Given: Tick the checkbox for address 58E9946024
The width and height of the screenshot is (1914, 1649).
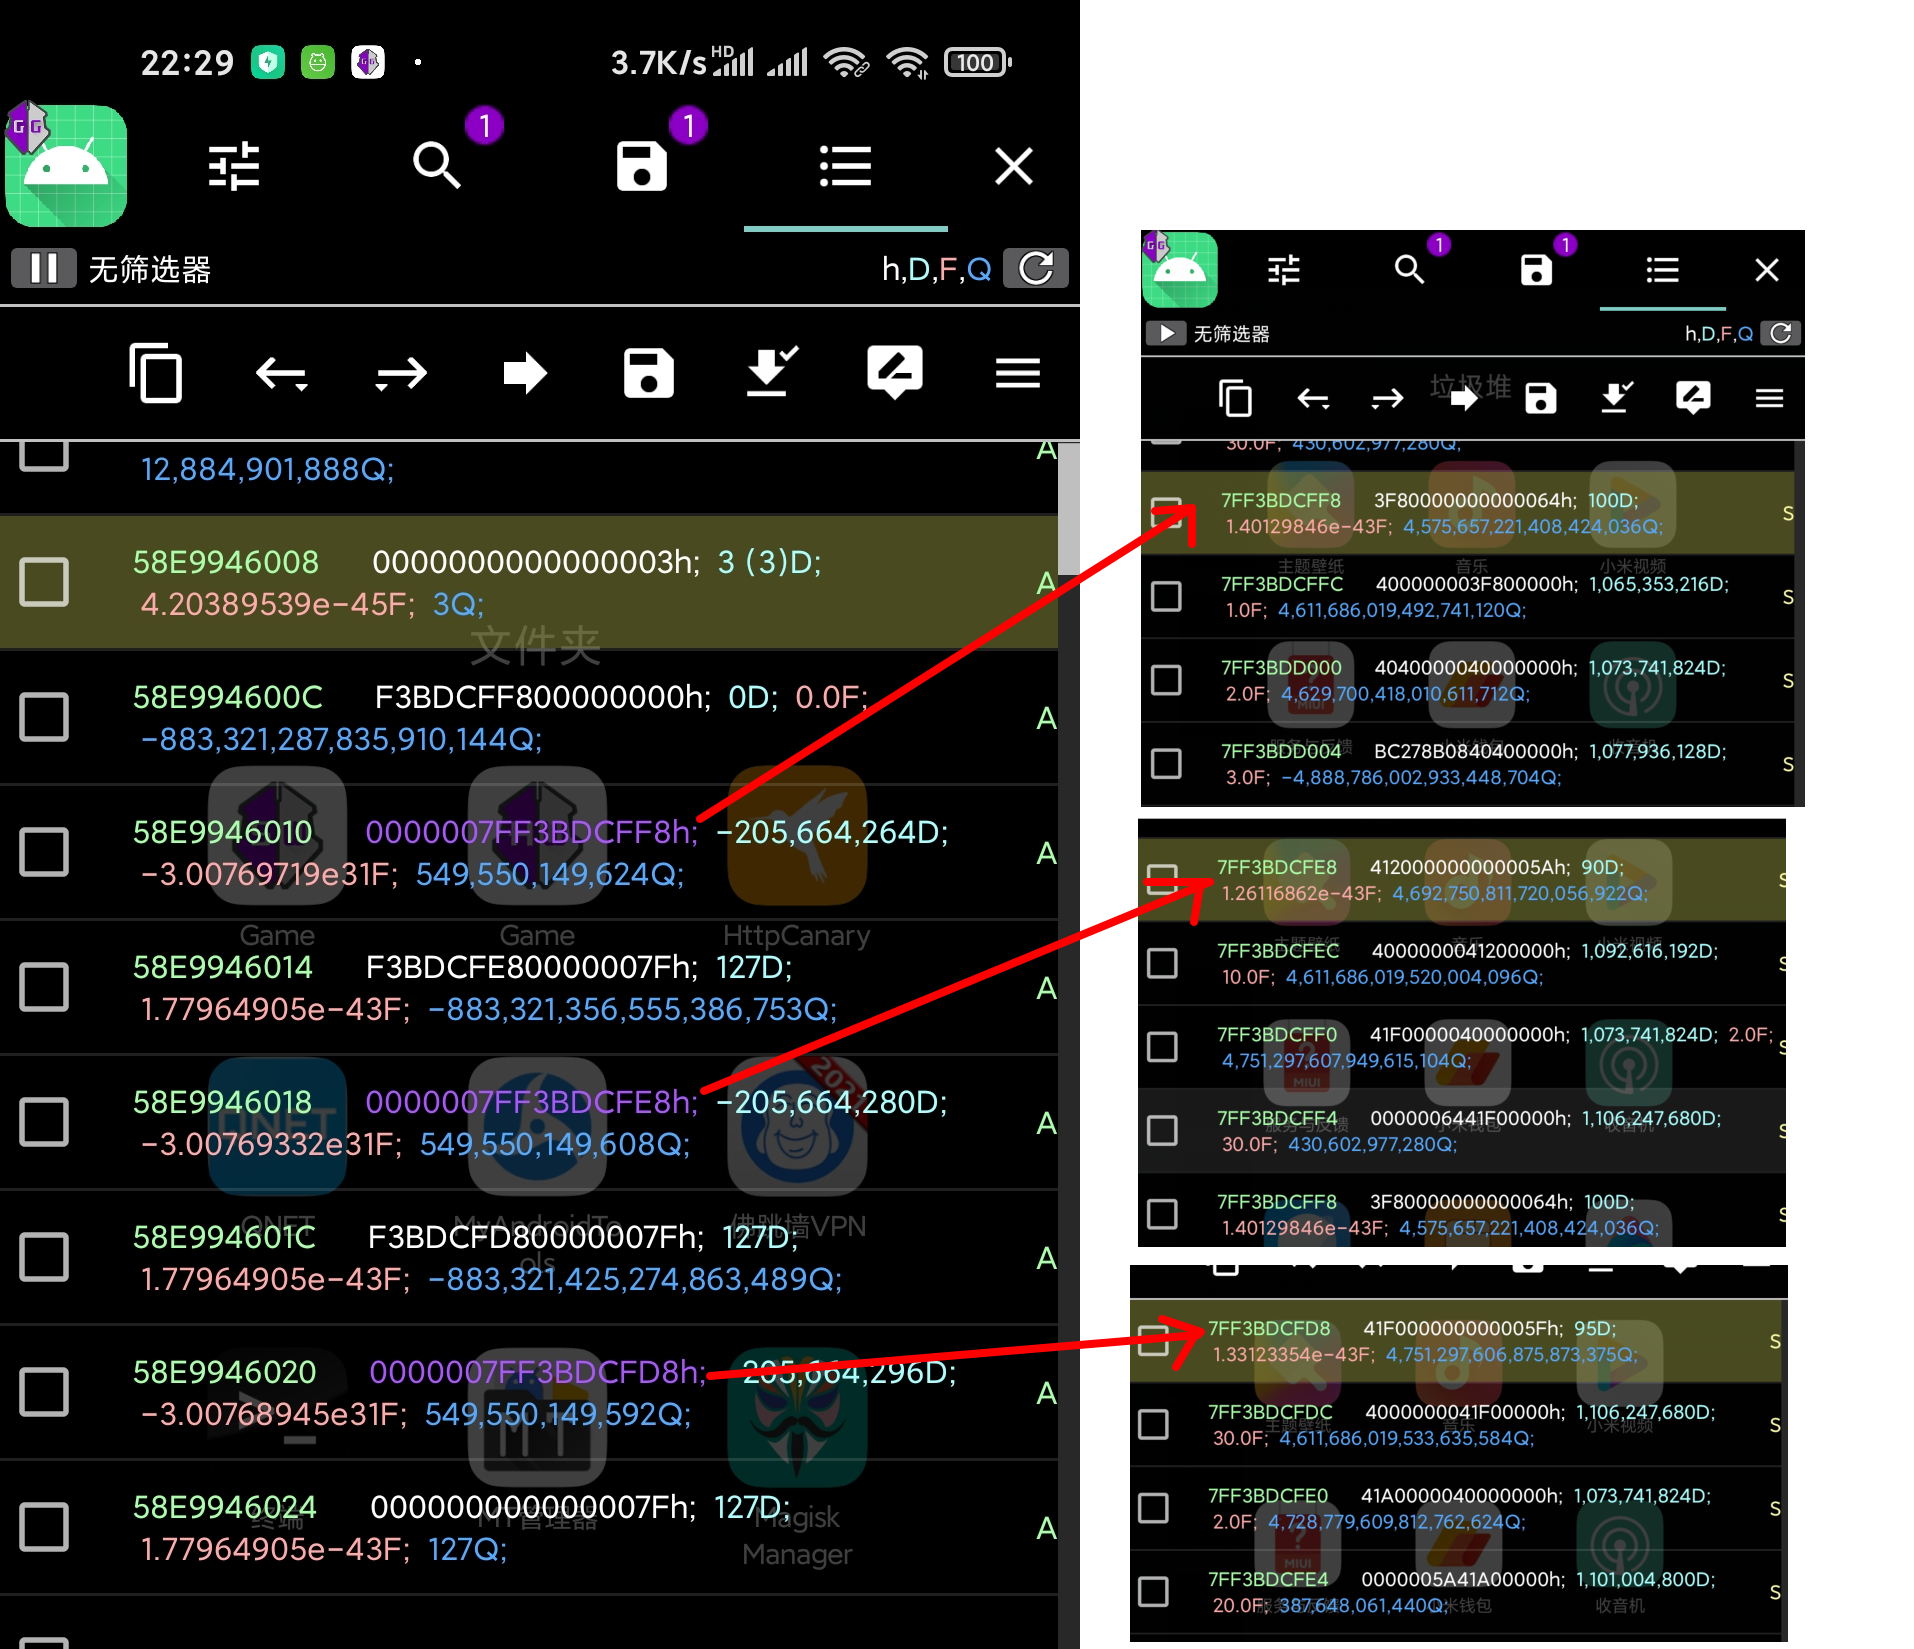Looking at the screenshot, I should click(x=44, y=1527).
